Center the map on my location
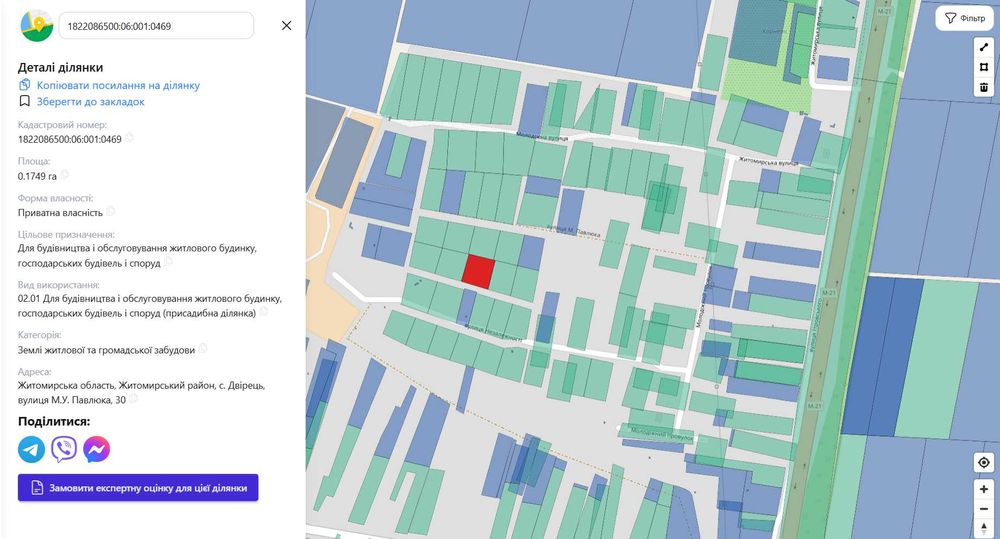The width and height of the screenshot is (1000, 539). pos(984,462)
